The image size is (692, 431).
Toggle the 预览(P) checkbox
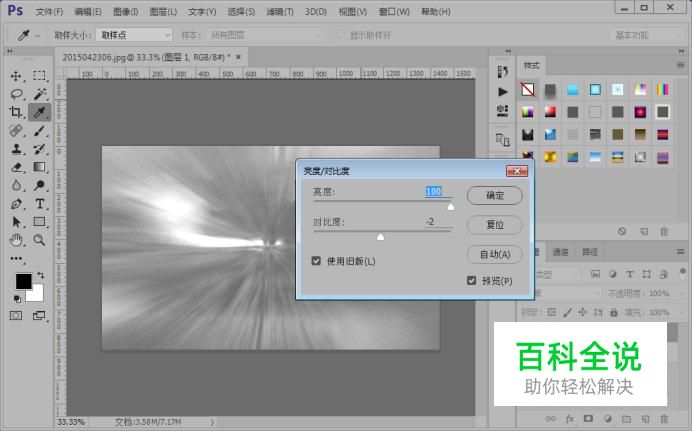click(471, 281)
